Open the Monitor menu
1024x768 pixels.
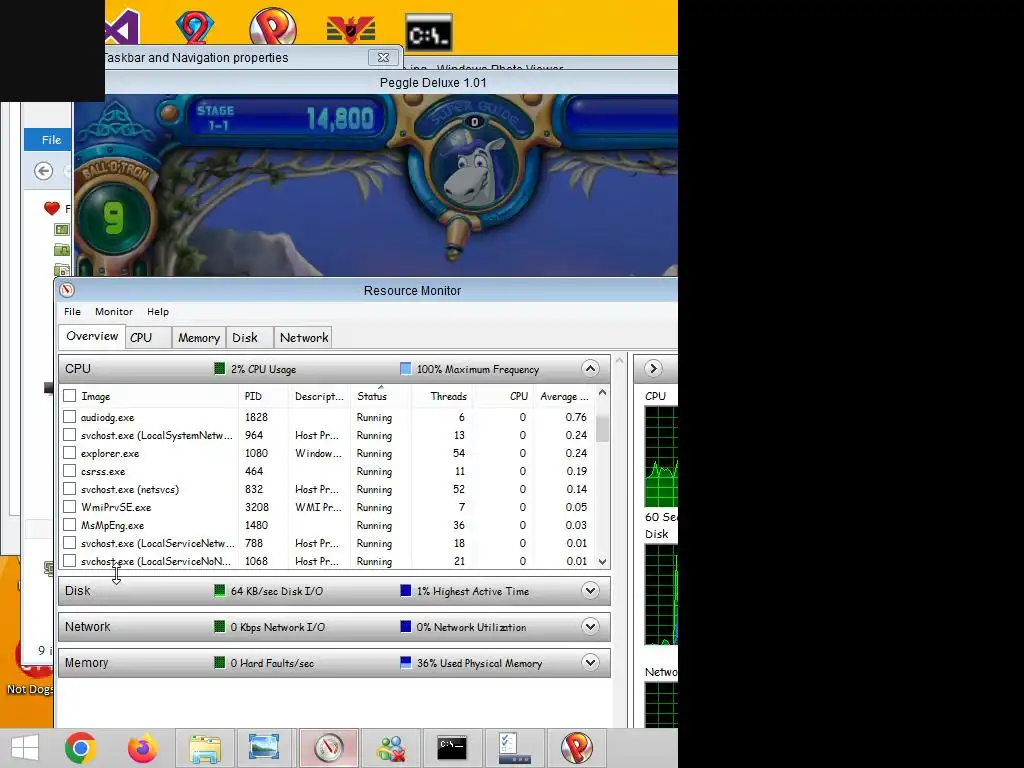[x=114, y=312]
